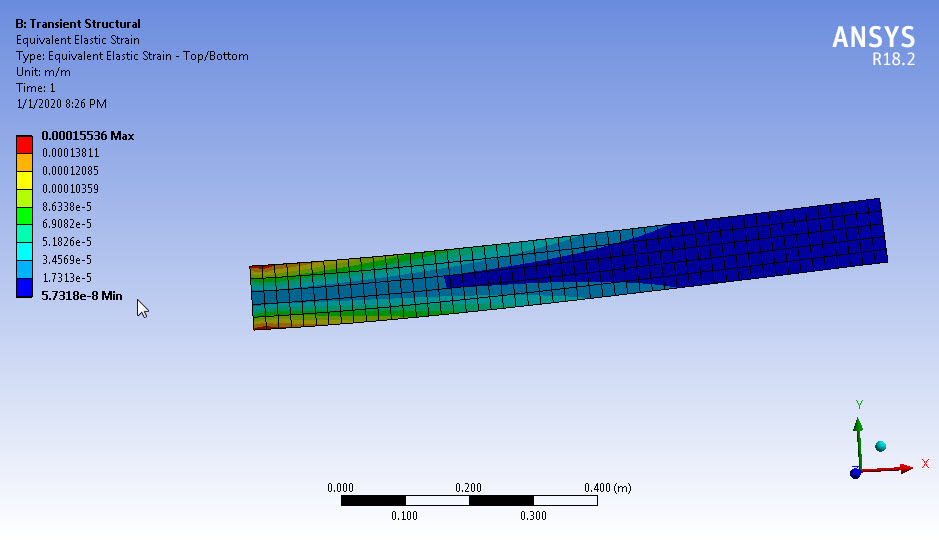Select the 5.7318e-8 Min legend value
Image resolution: width=939 pixels, height=540 pixels.
click(81, 296)
